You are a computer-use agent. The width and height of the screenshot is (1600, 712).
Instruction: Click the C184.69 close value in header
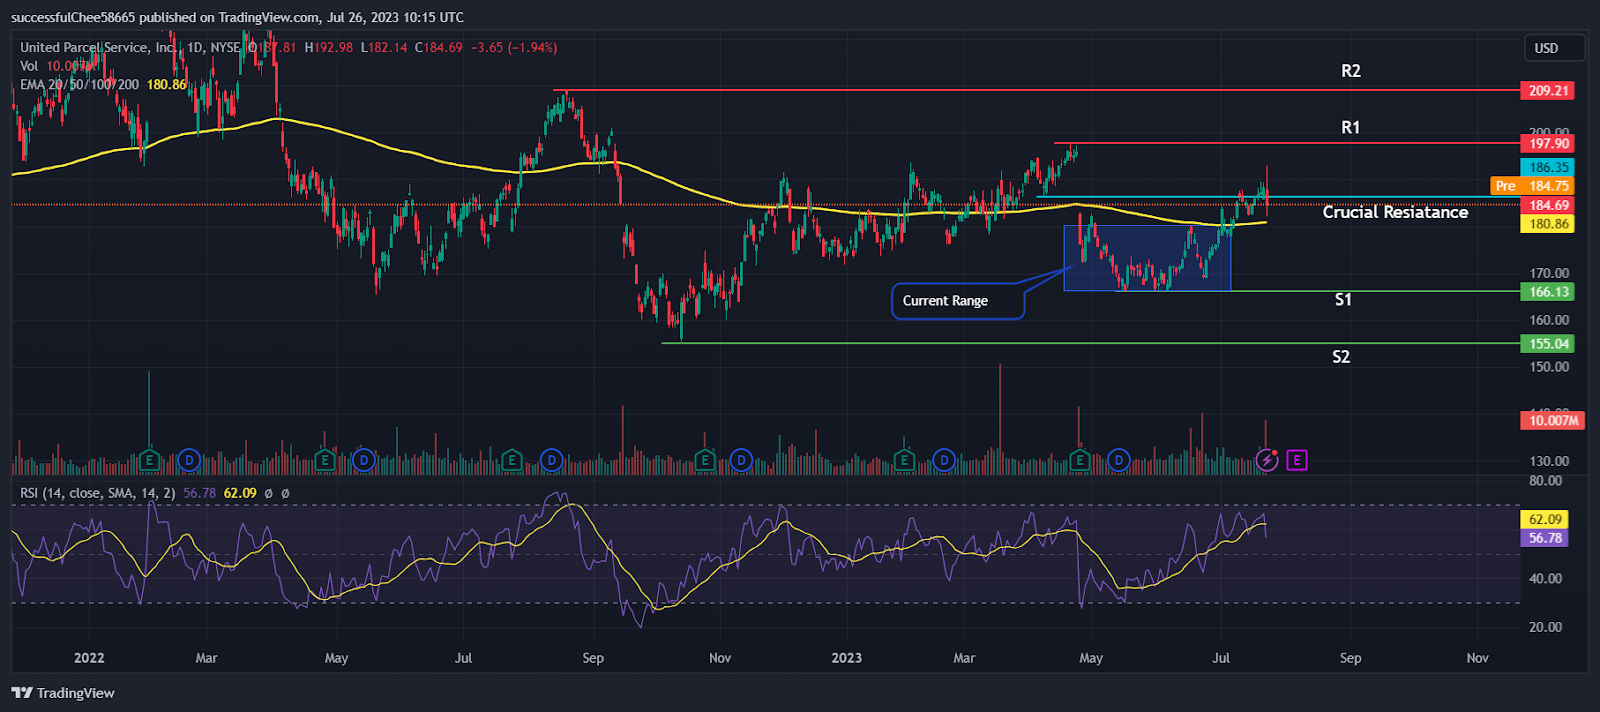pos(439,47)
